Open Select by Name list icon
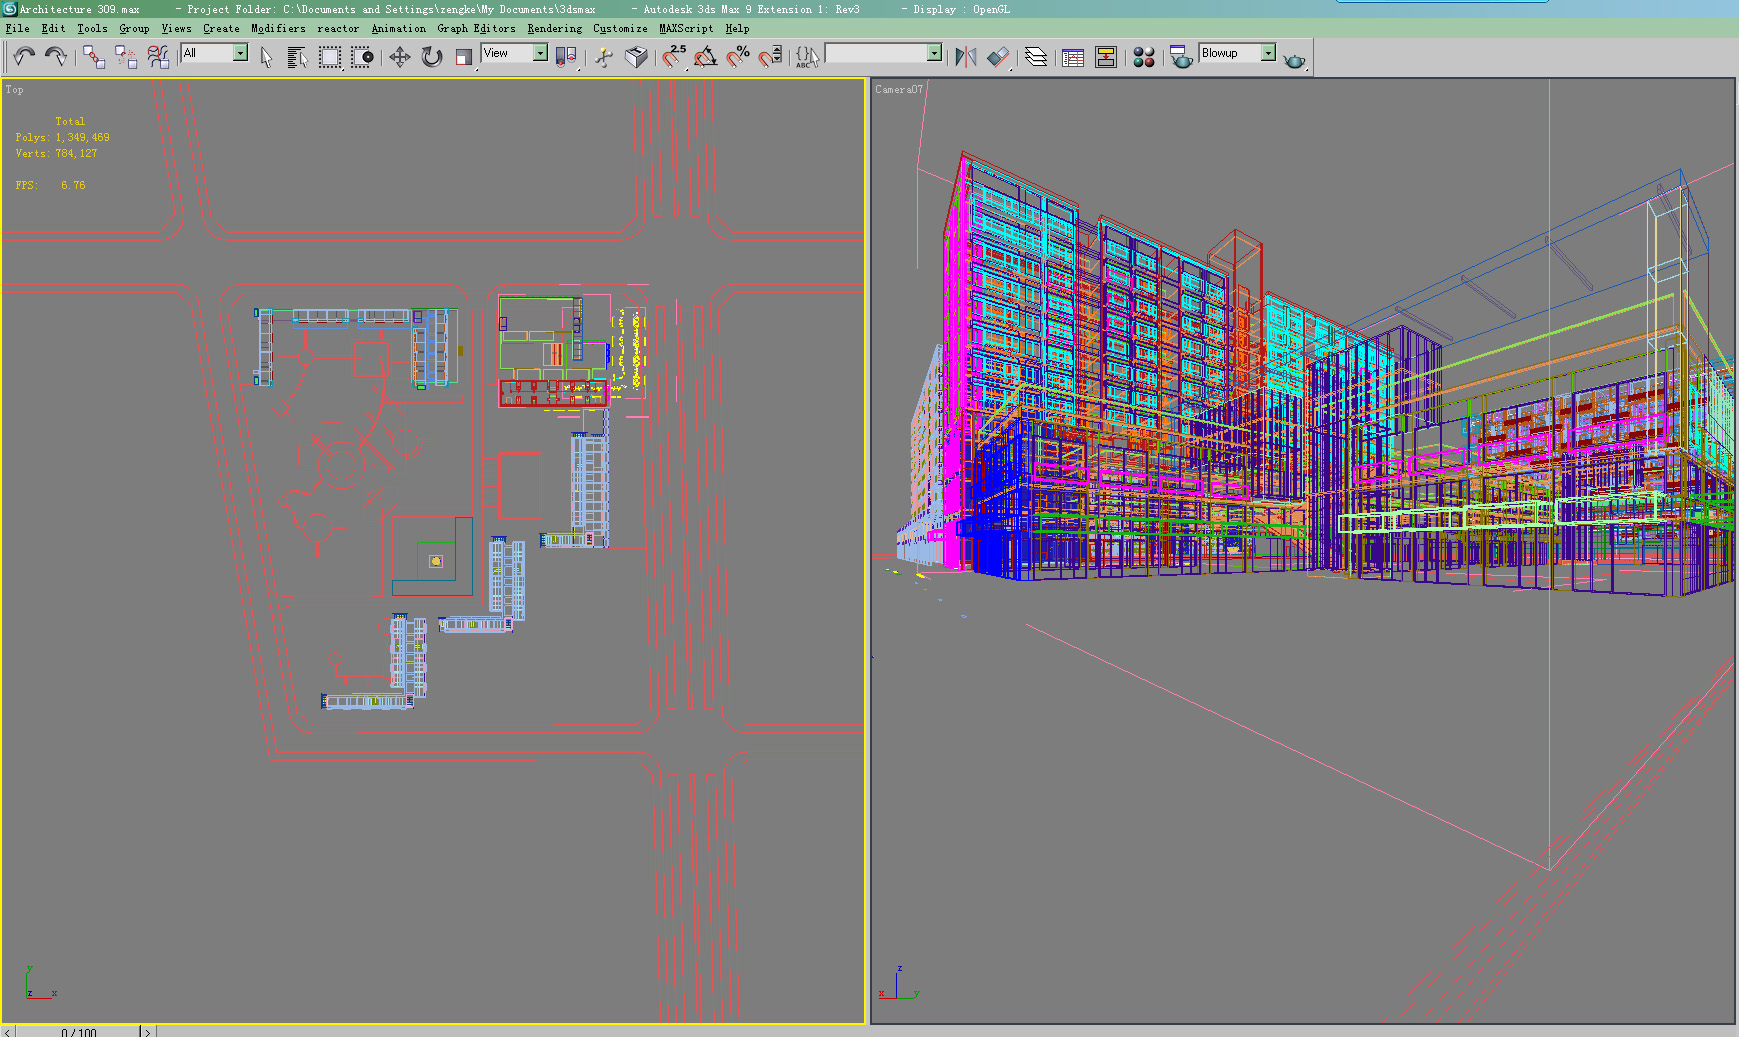1739x1037 pixels. pyautogui.click(x=297, y=57)
